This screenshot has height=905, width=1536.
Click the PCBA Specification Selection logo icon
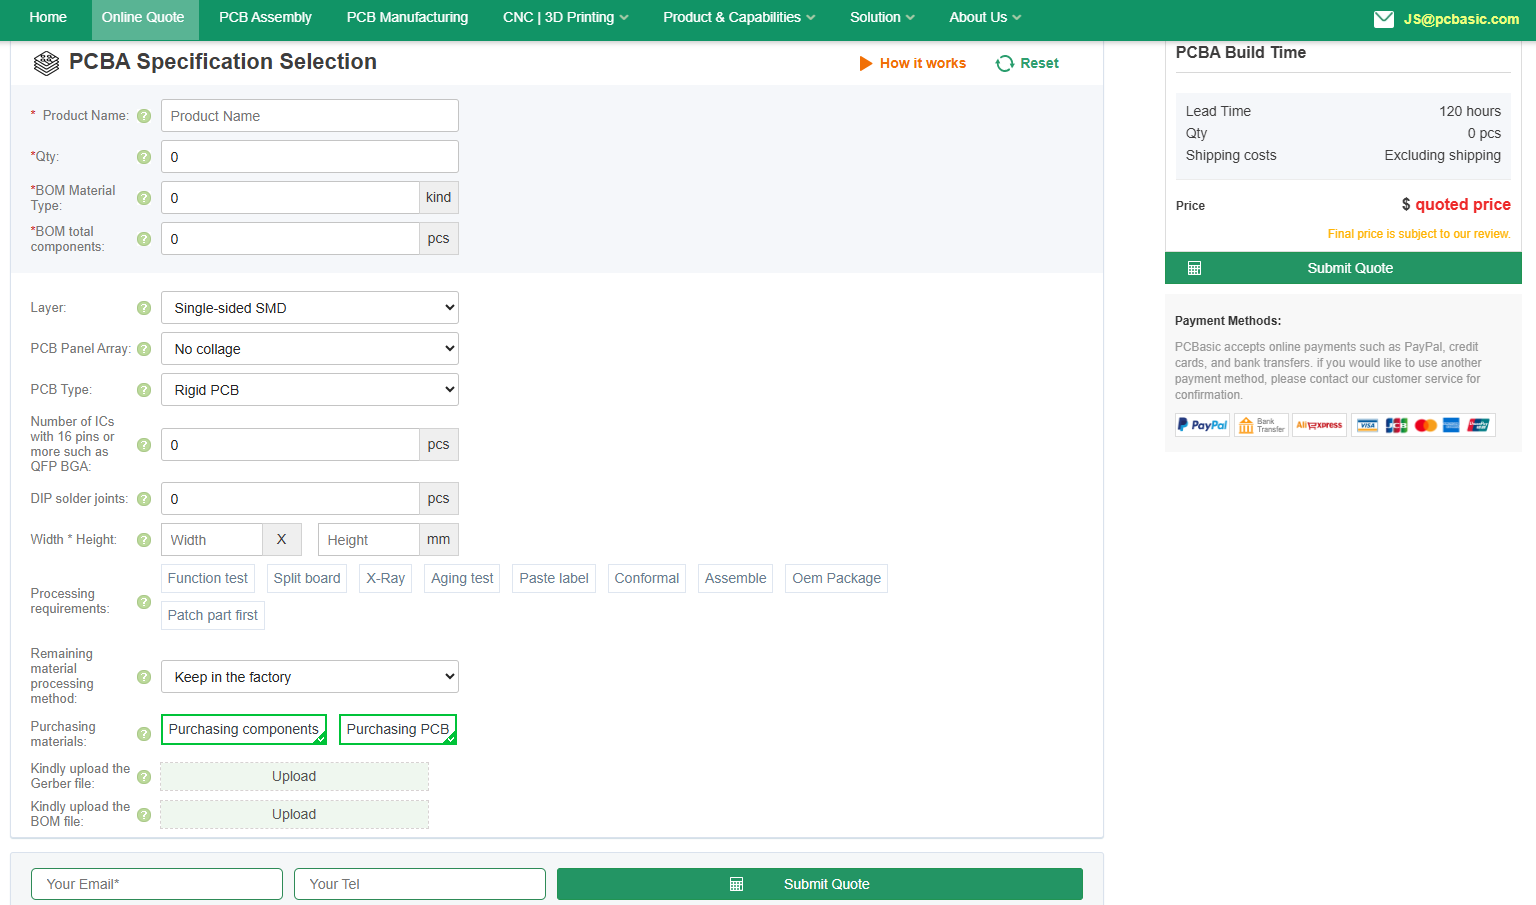click(x=46, y=62)
